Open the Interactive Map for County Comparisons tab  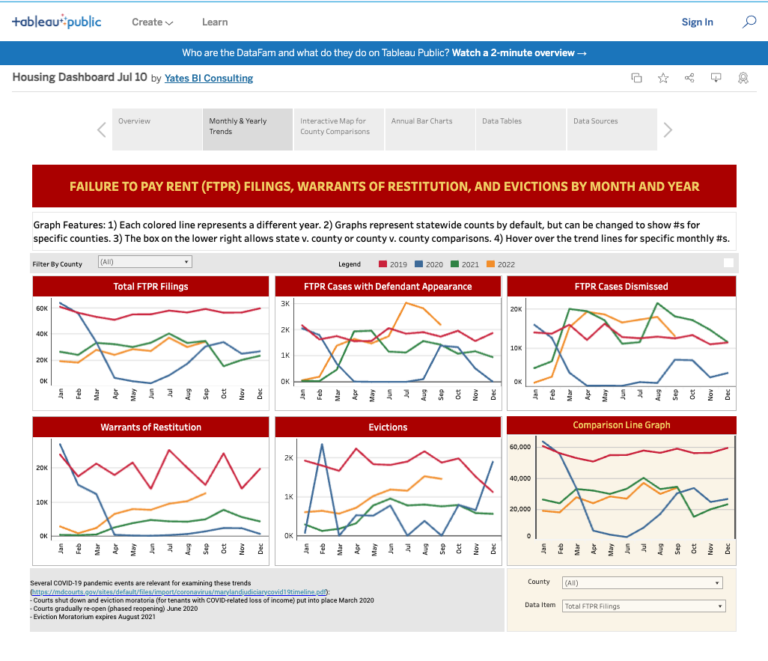(339, 129)
